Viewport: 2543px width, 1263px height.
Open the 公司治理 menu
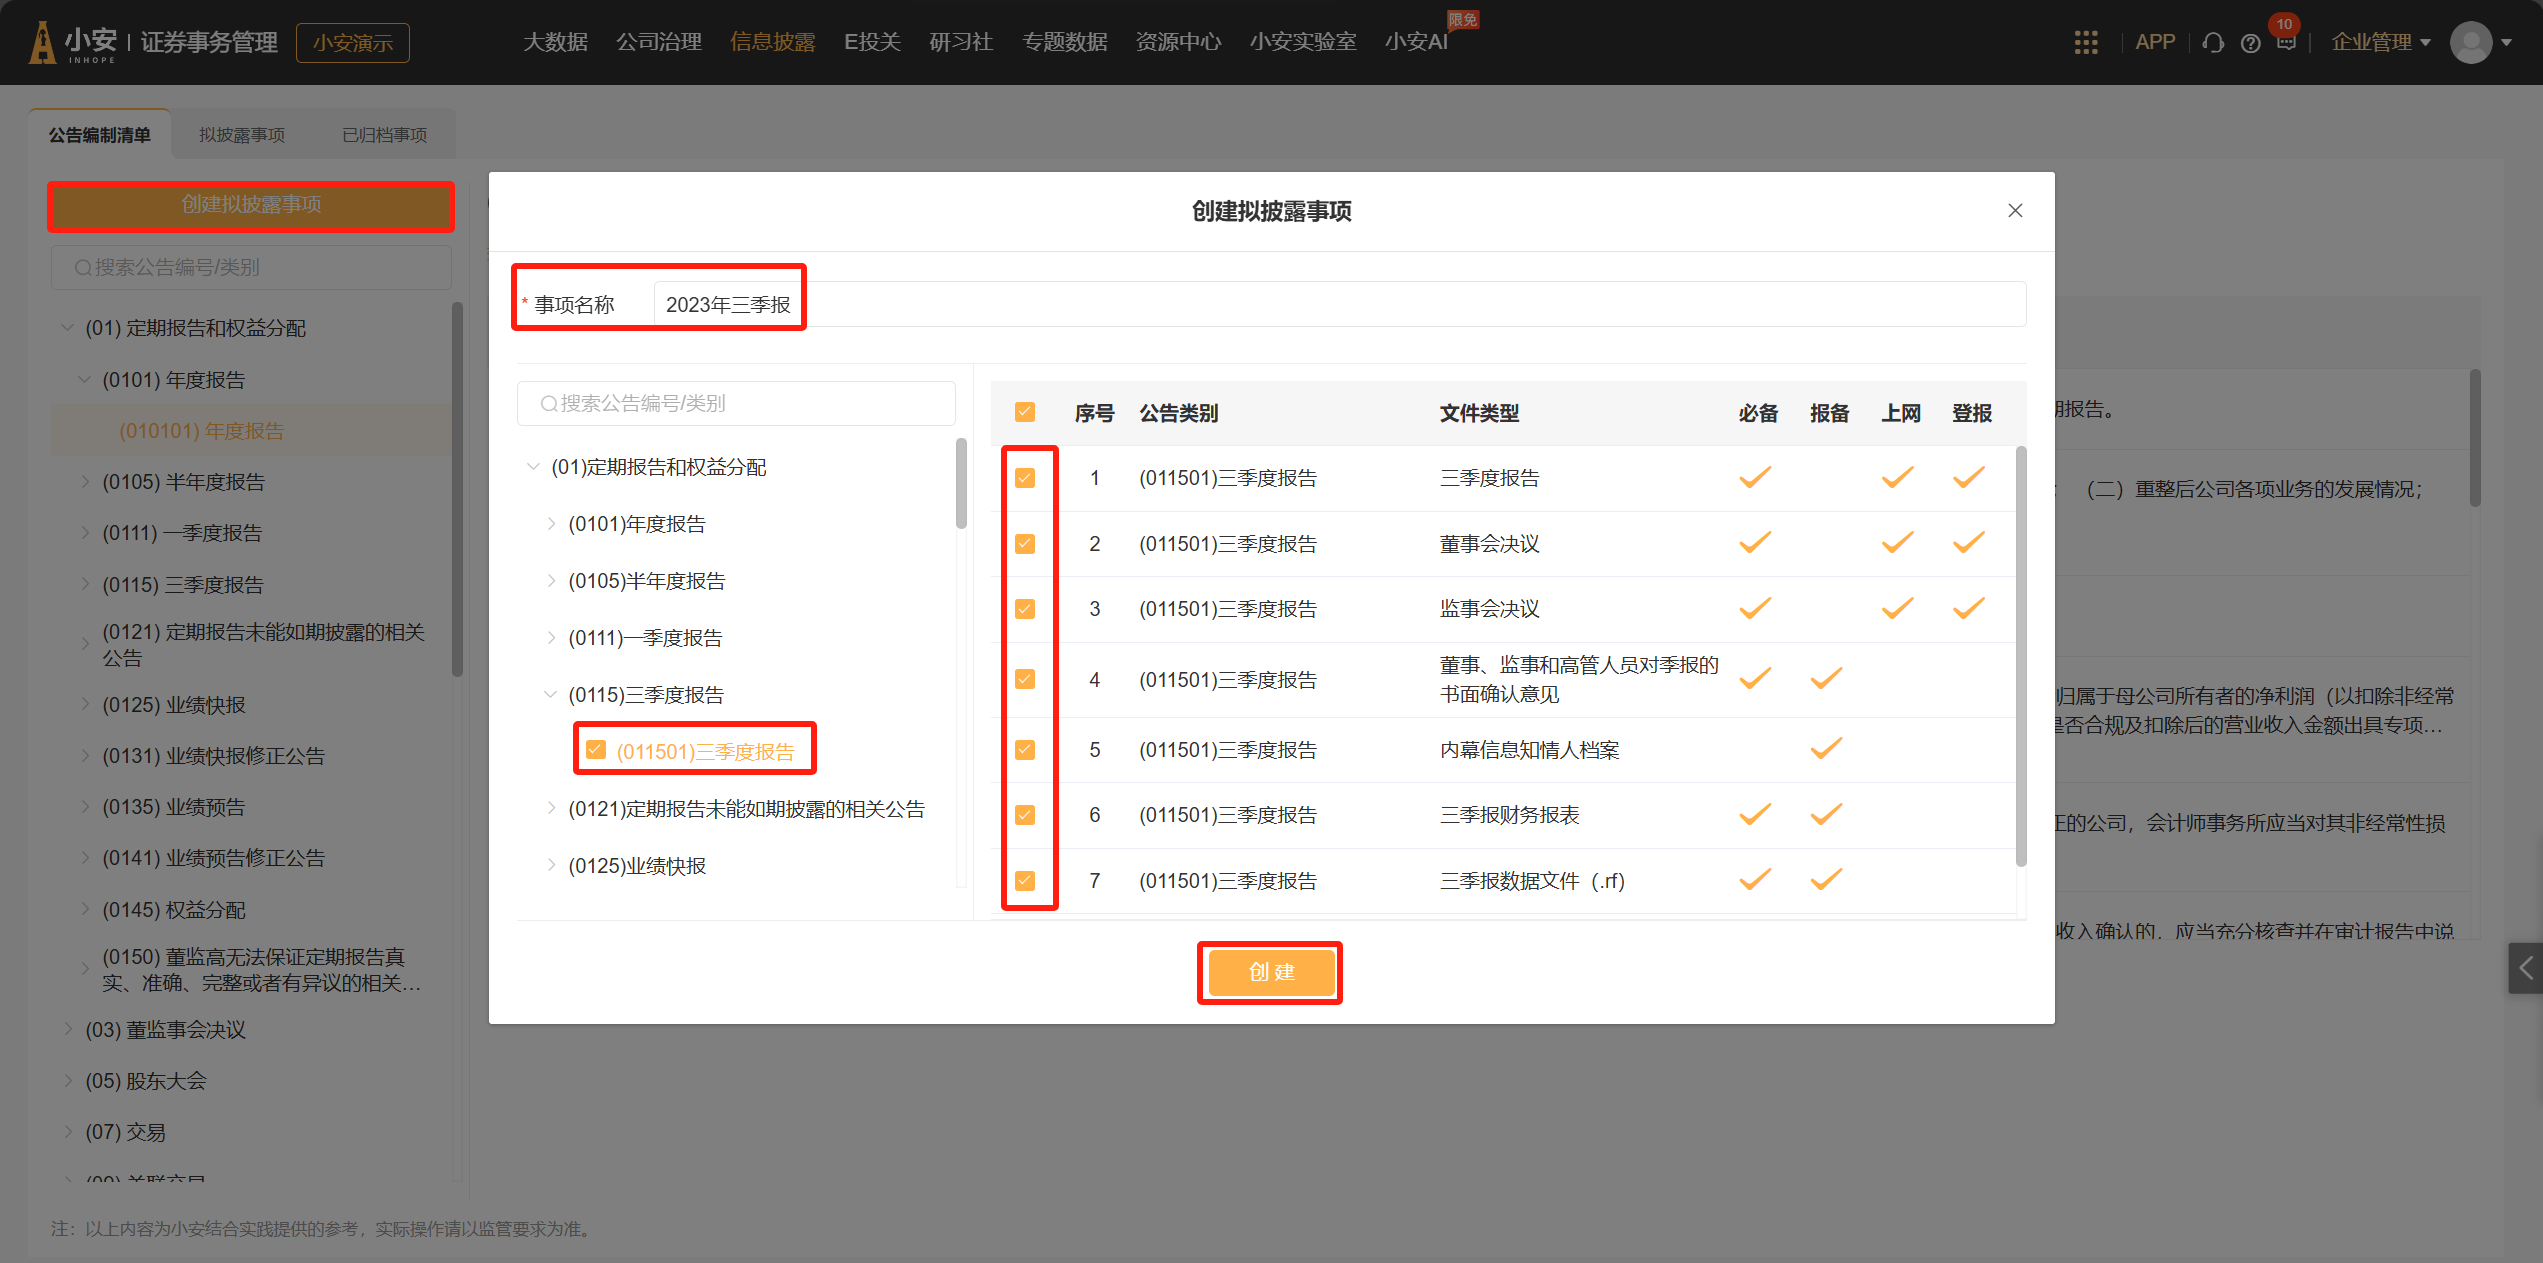[658, 42]
